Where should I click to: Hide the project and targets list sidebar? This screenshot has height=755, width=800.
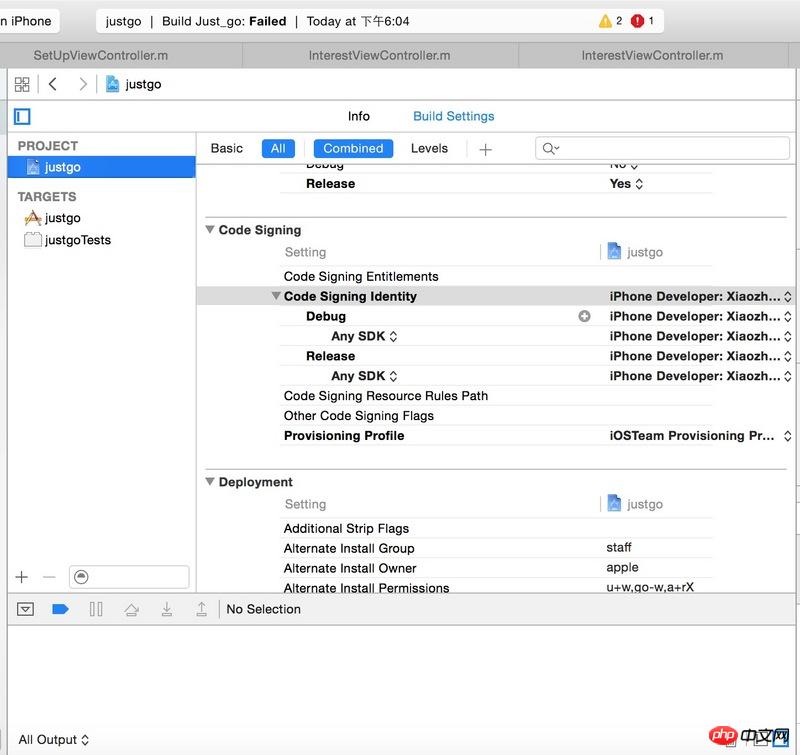tap(22, 117)
